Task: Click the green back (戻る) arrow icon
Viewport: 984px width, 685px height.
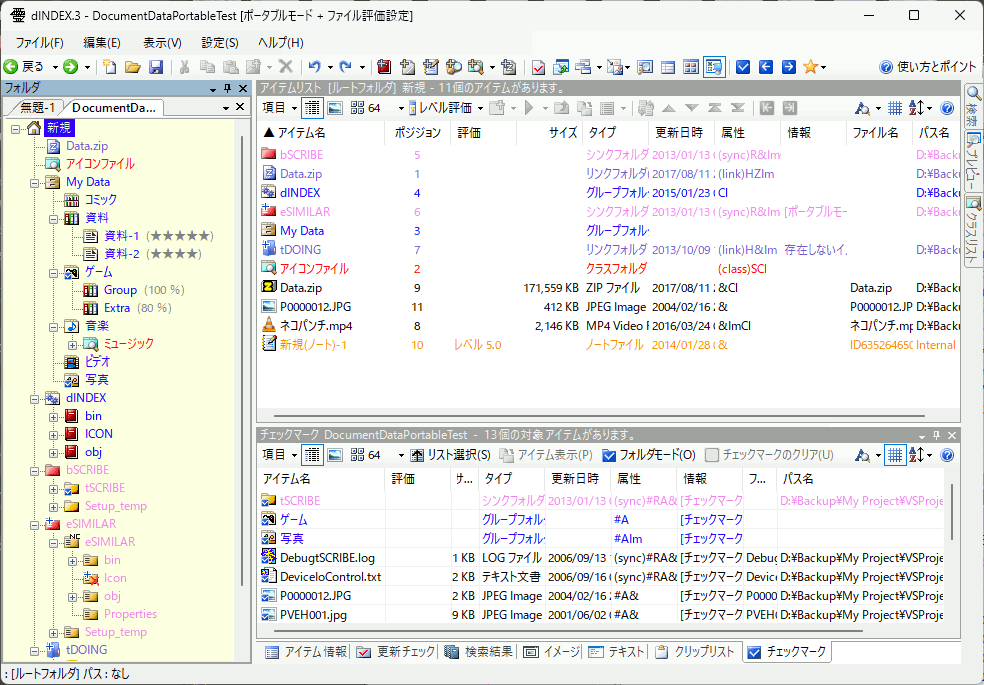Action: (x=11, y=66)
